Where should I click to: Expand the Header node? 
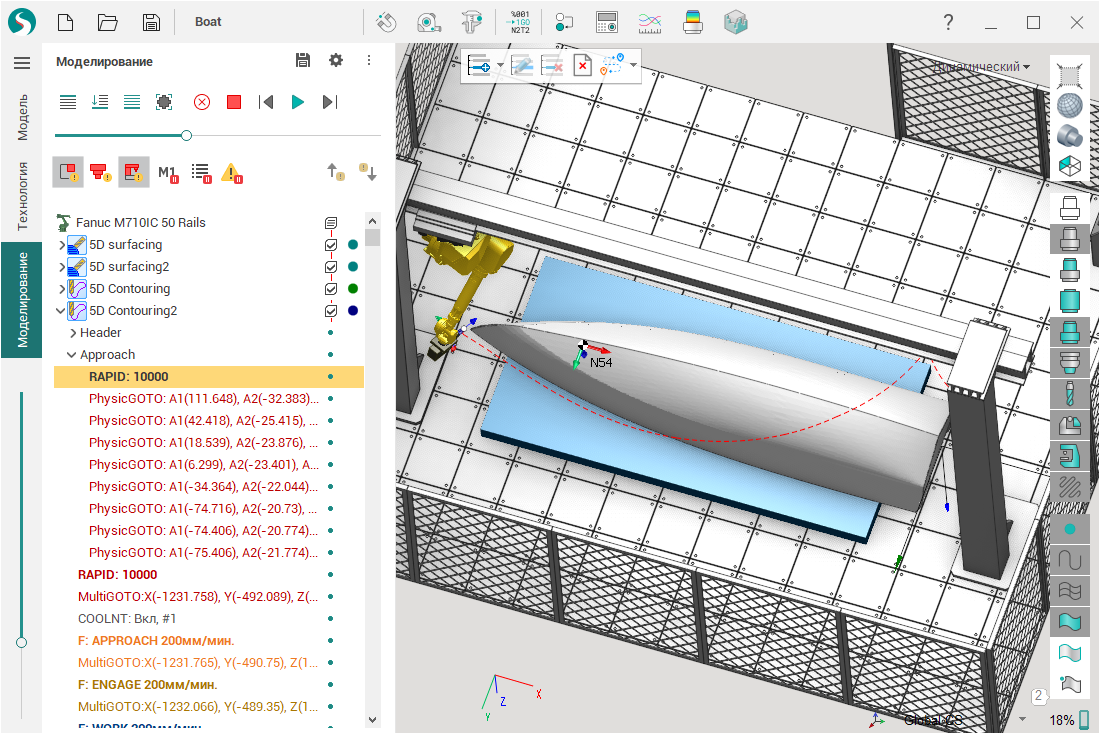coord(72,333)
